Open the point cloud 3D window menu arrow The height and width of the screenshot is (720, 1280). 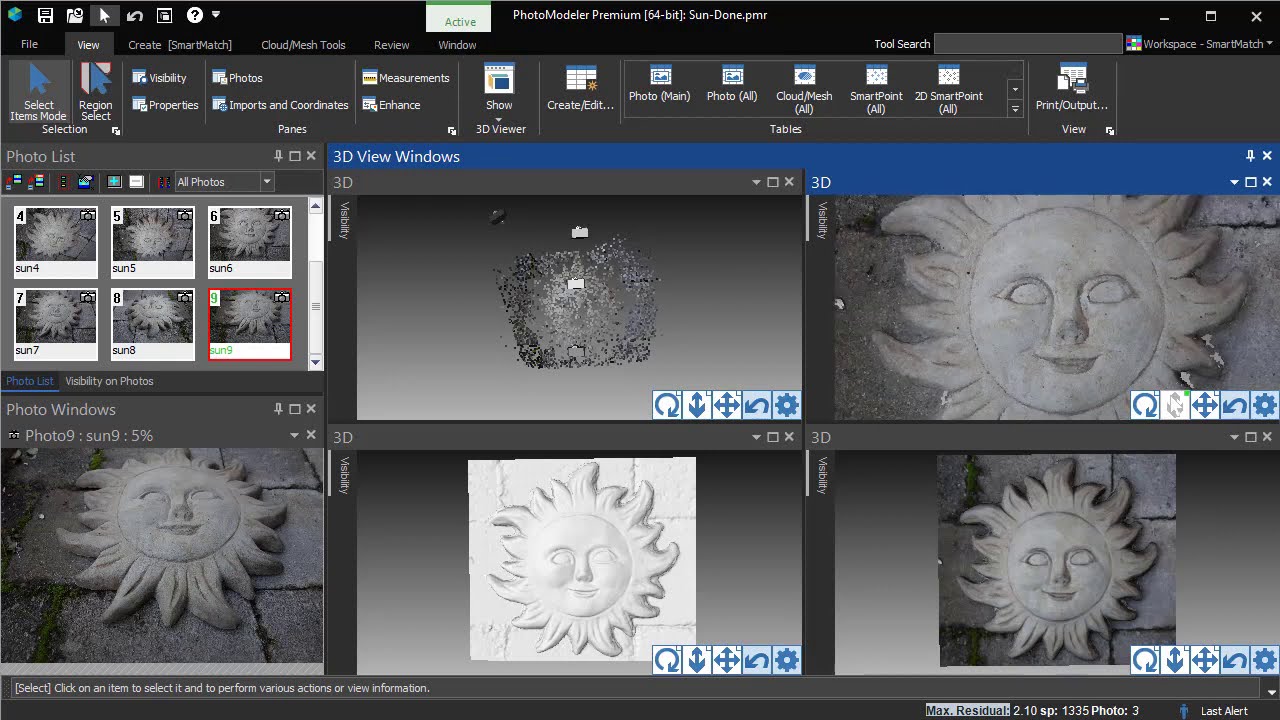click(x=757, y=182)
